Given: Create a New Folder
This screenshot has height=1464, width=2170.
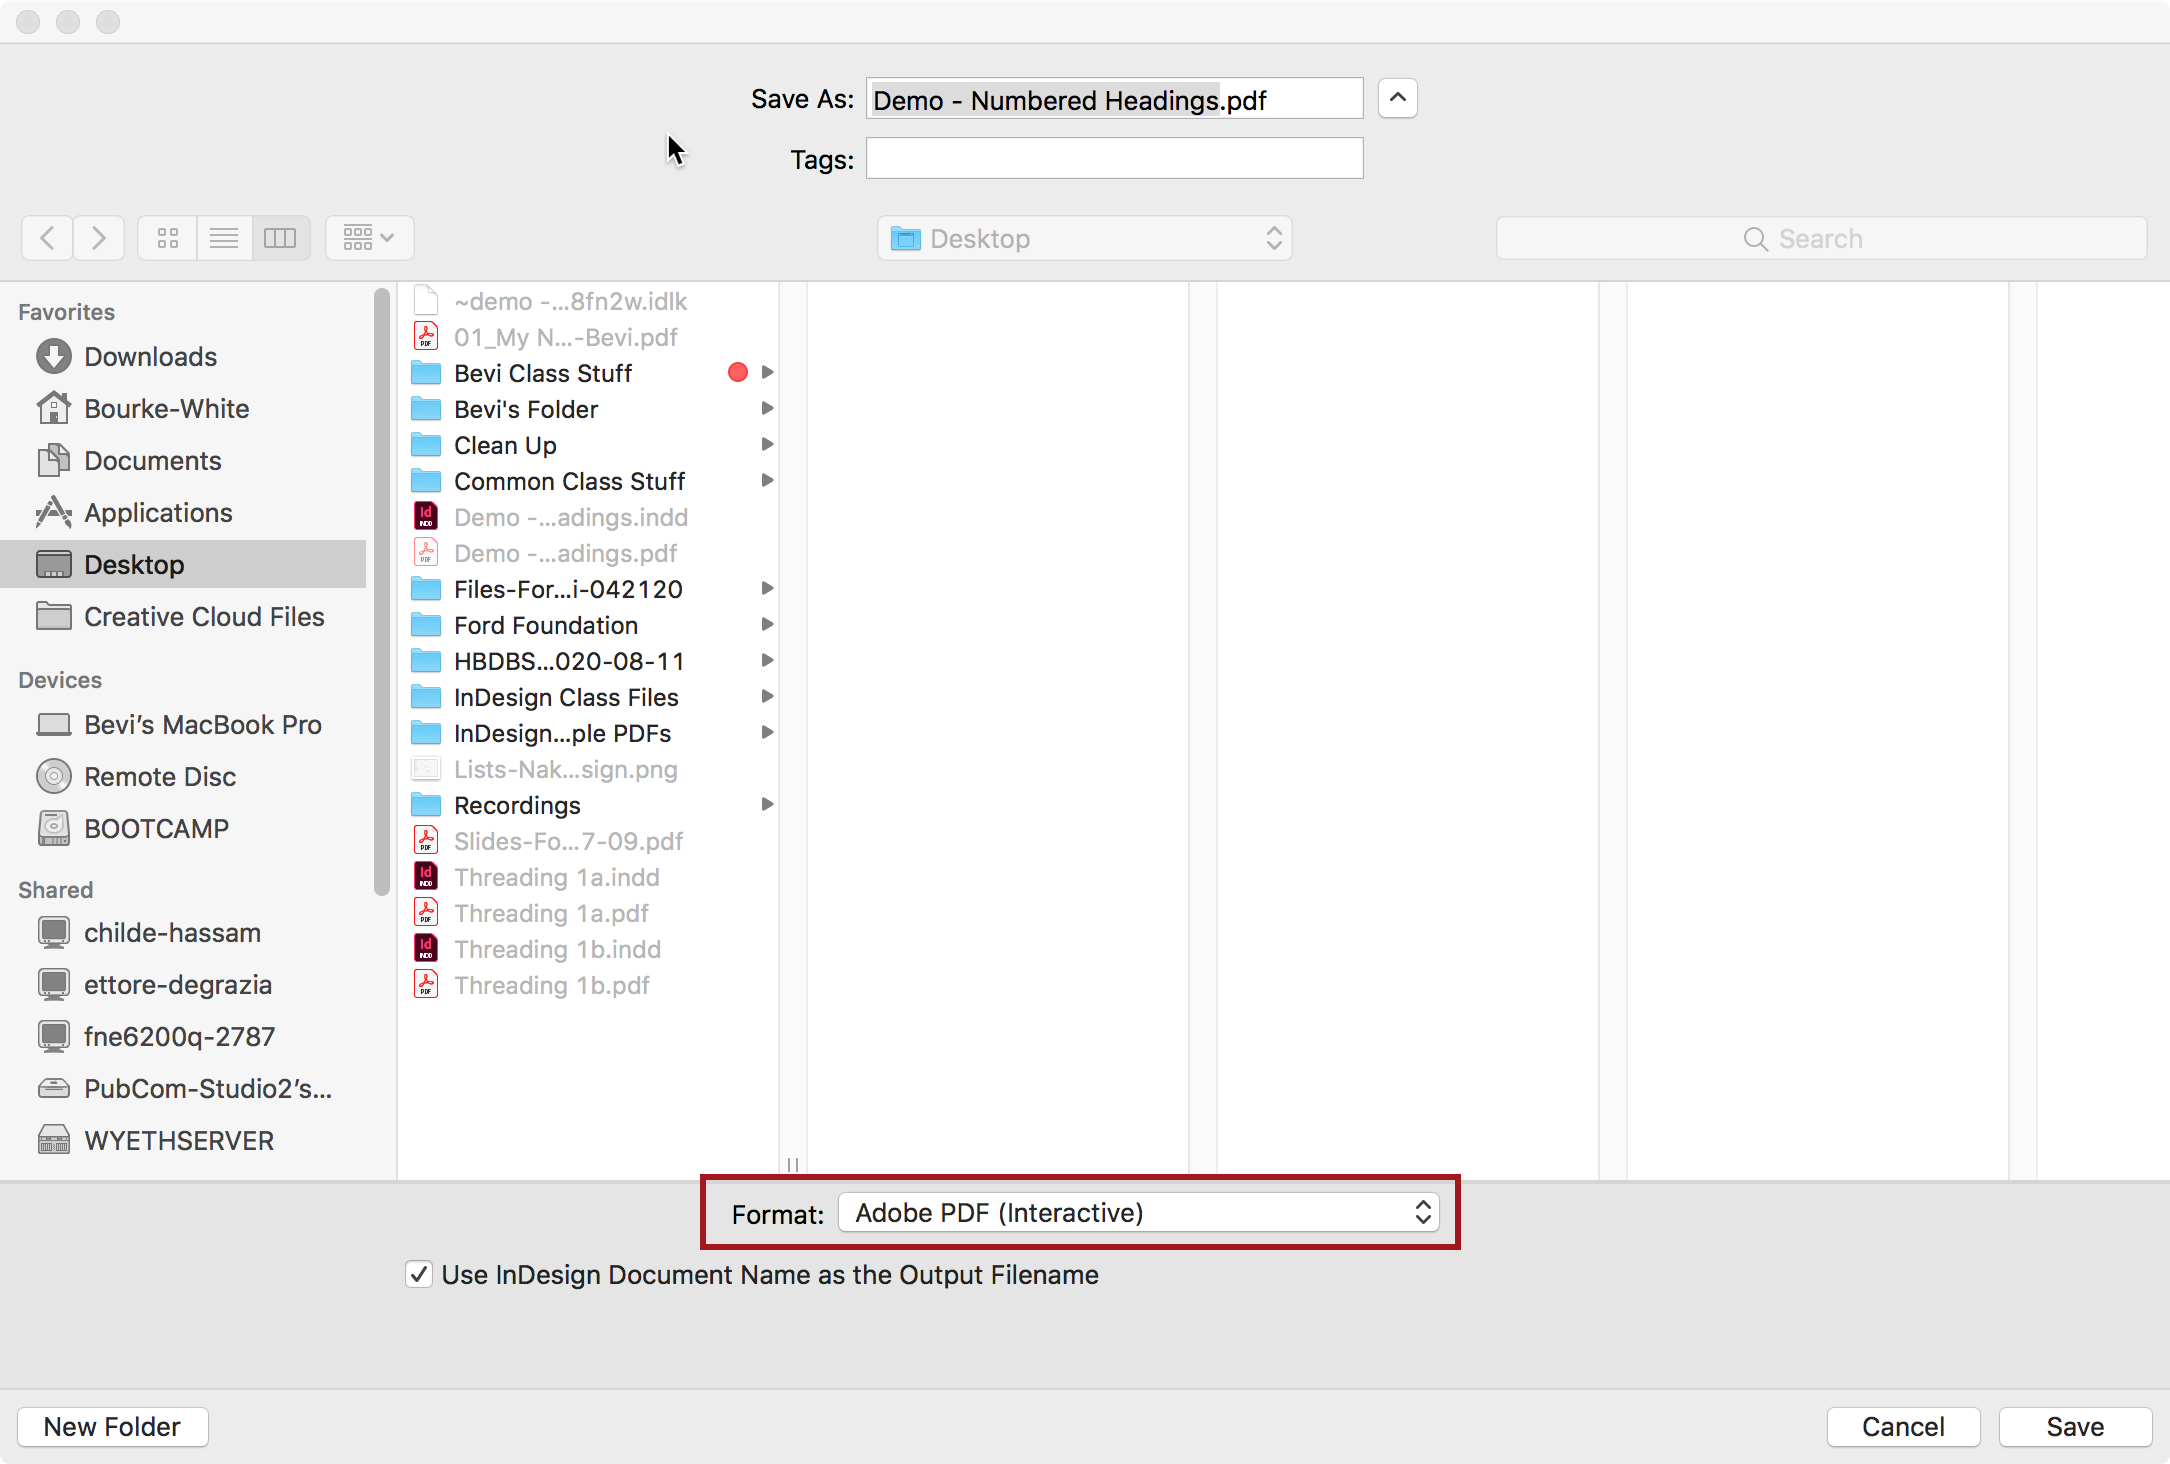Looking at the screenshot, I should (112, 1426).
